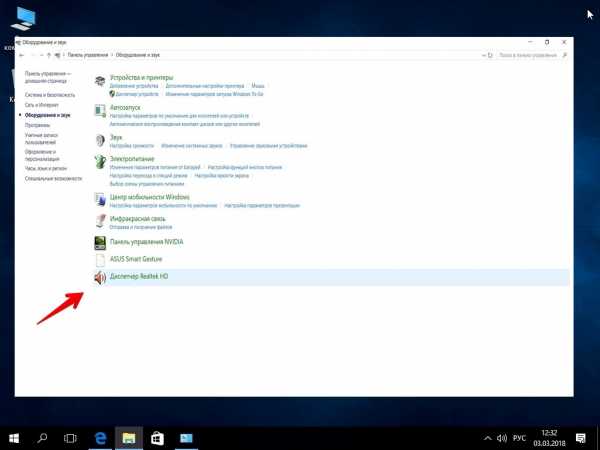Expand the address bar history dropdown
The image size is (600, 450).
coord(483,55)
